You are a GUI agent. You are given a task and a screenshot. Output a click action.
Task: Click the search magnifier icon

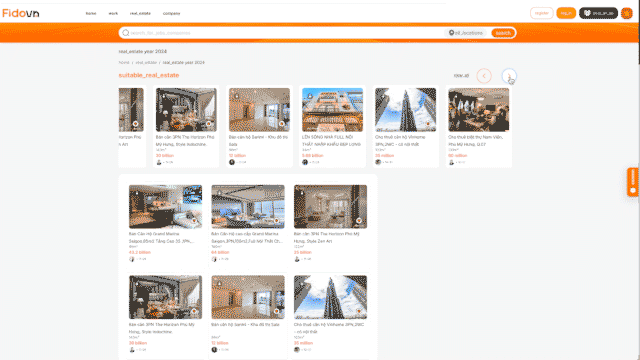pos(126,33)
